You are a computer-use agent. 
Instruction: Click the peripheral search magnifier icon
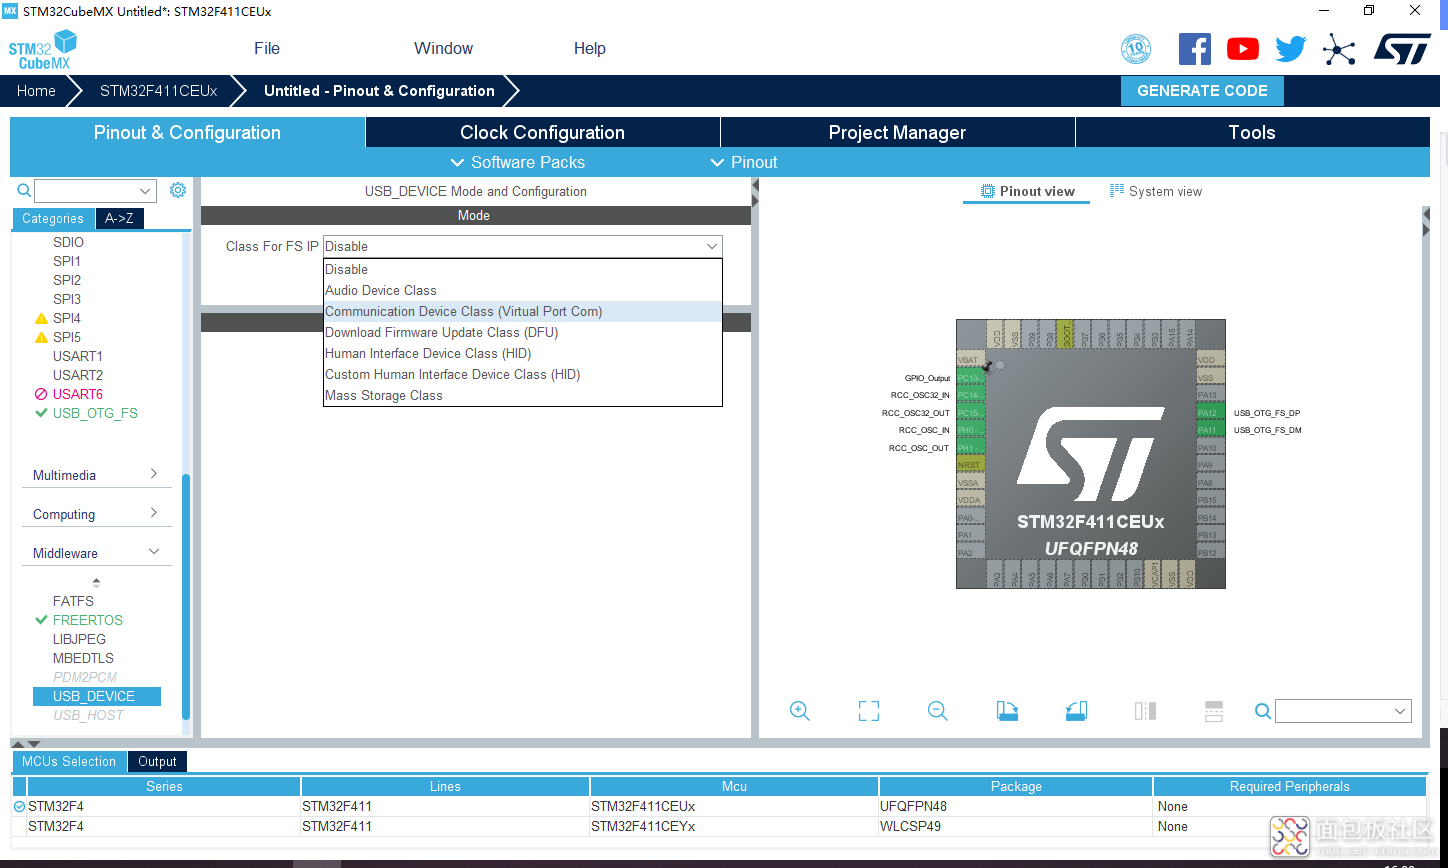(24, 190)
